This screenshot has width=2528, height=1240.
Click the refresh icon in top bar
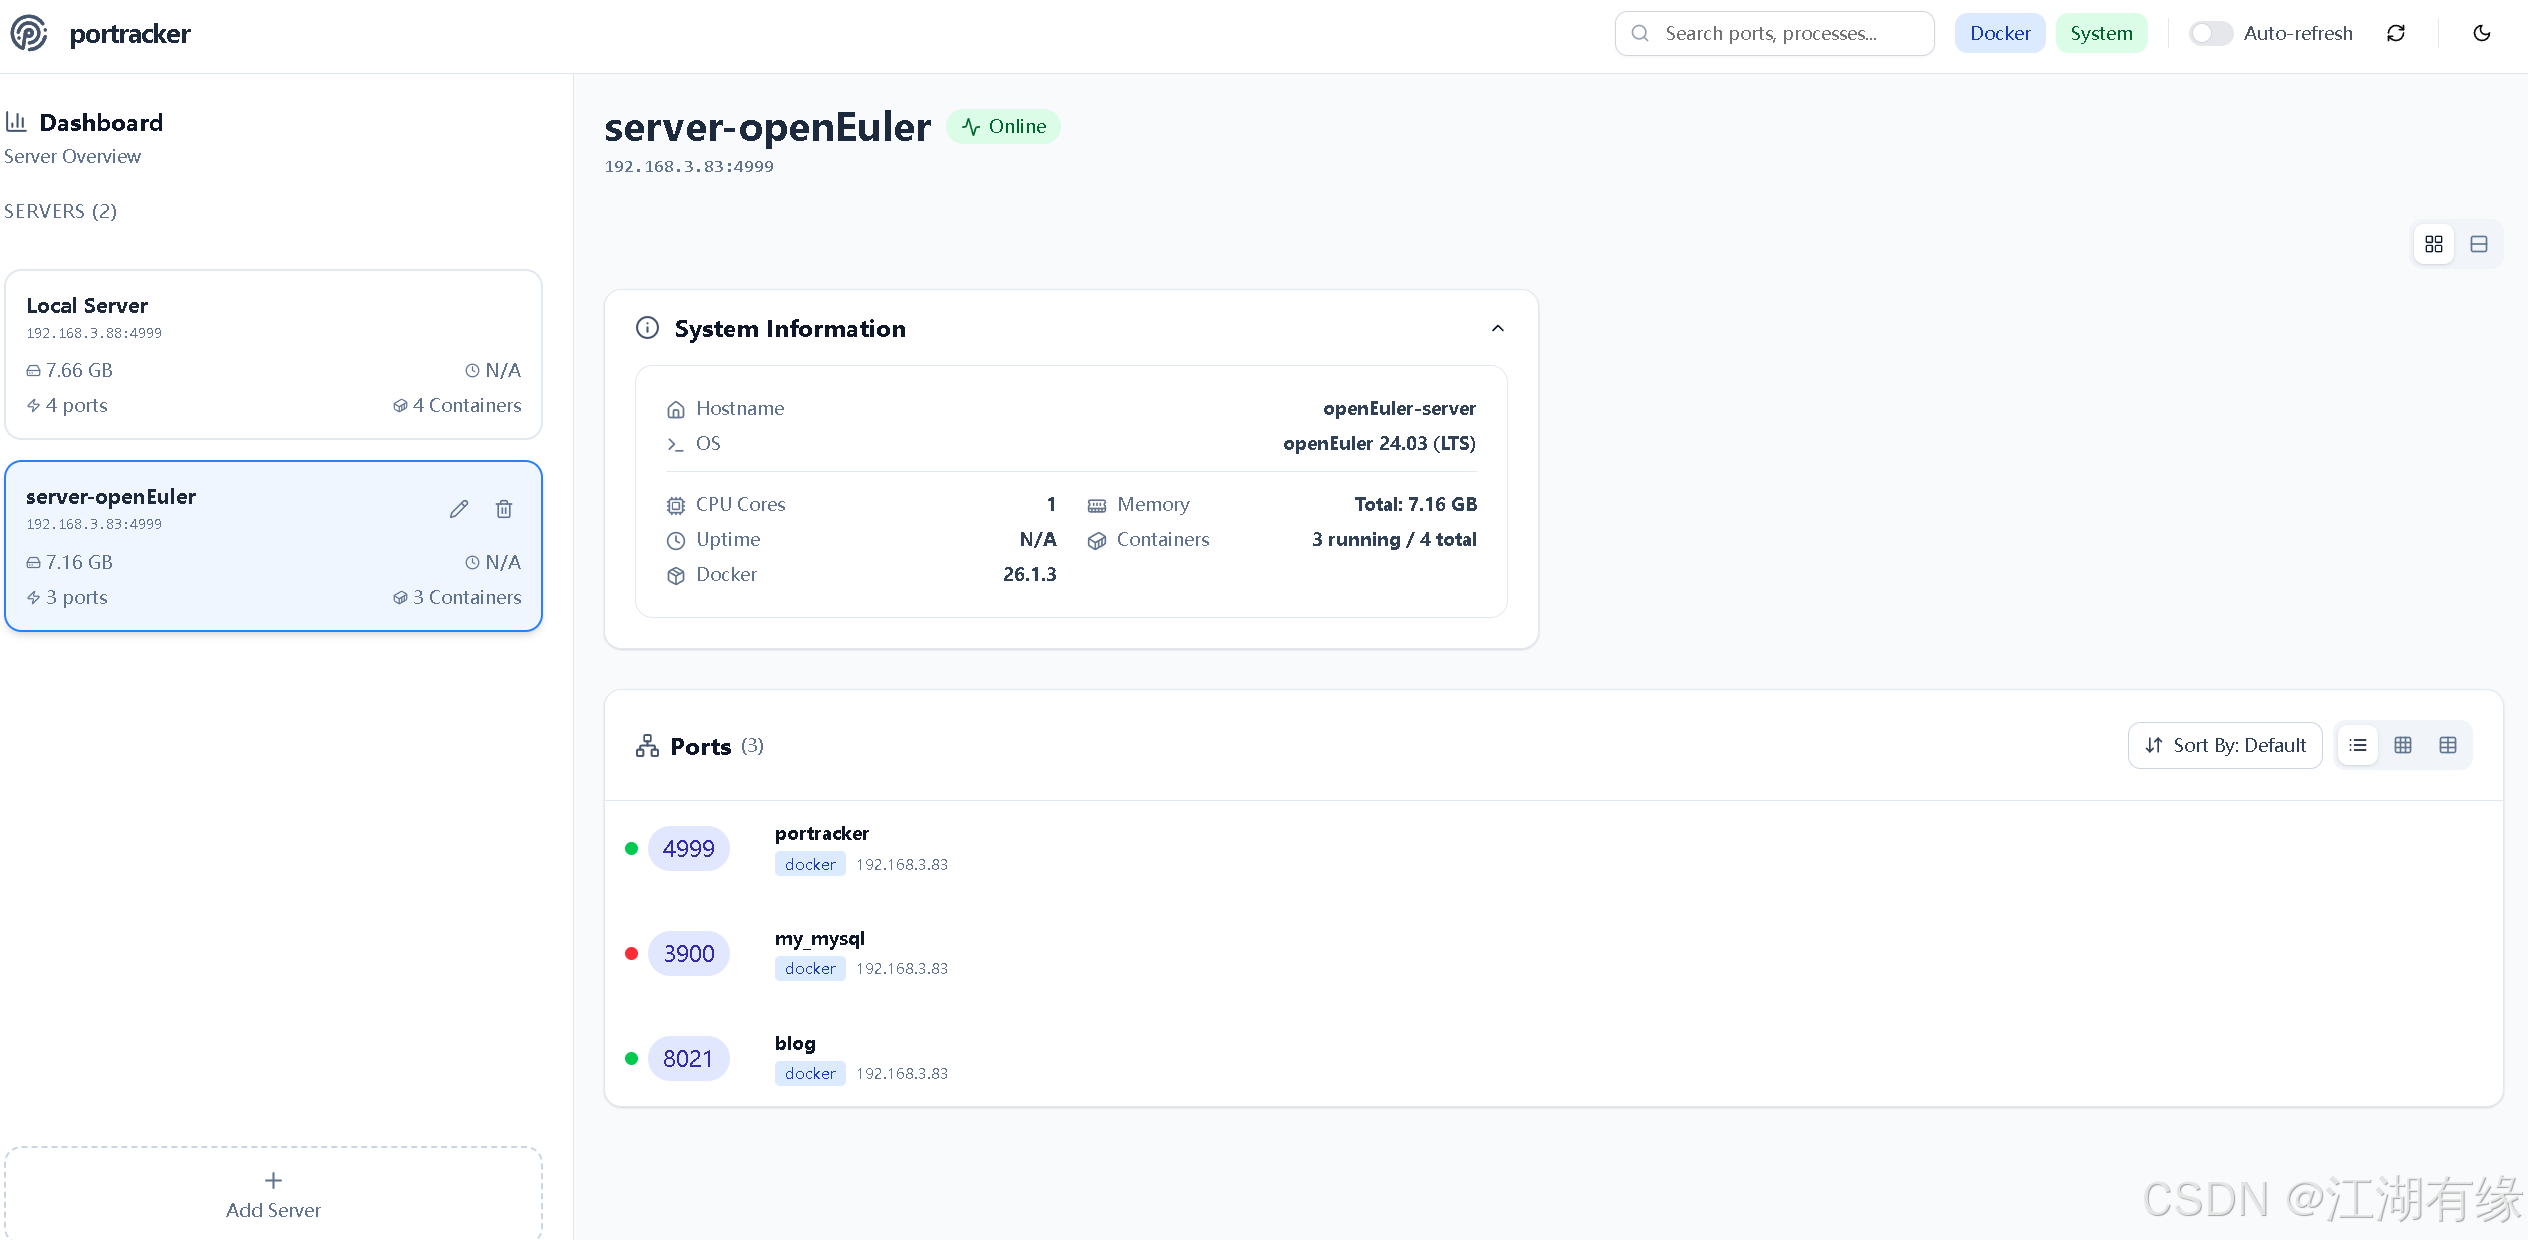[x=2396, y=33]
